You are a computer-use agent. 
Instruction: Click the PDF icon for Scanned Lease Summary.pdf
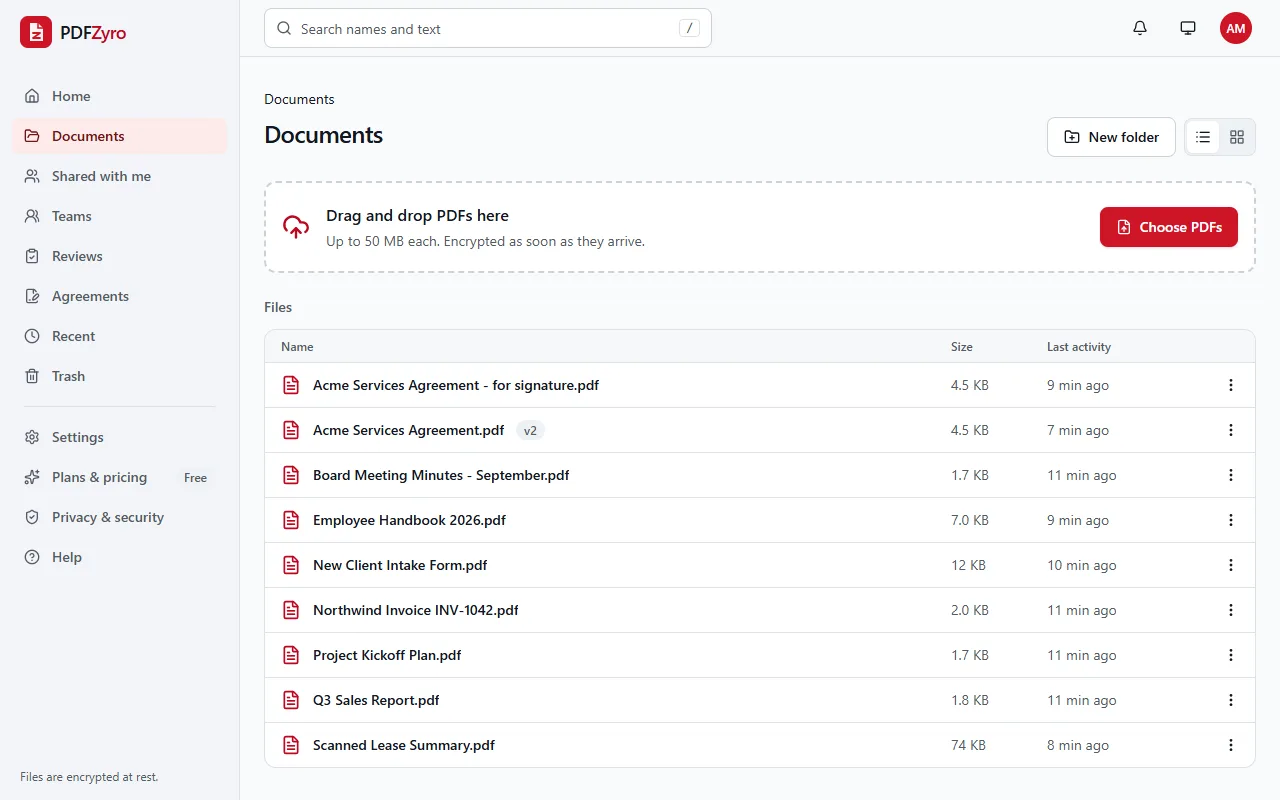pos(291,745)
